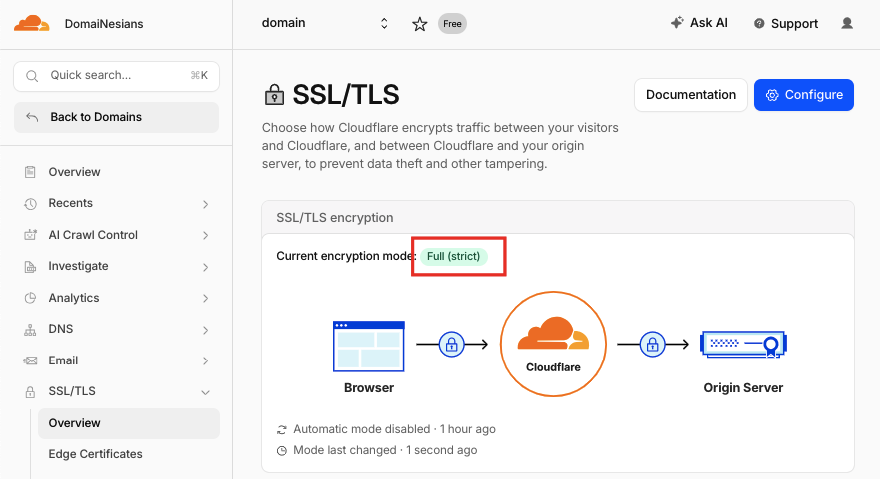Focus the Quick search input field

[116, 76]
